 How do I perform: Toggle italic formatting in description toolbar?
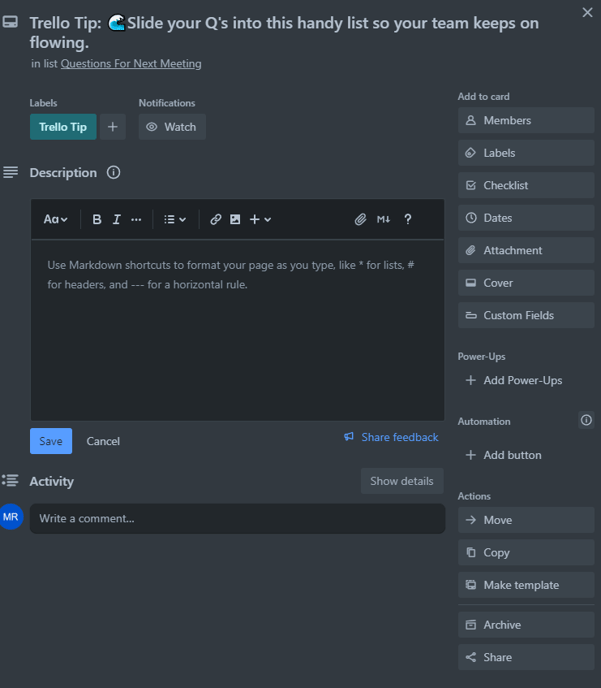(116, 219)
